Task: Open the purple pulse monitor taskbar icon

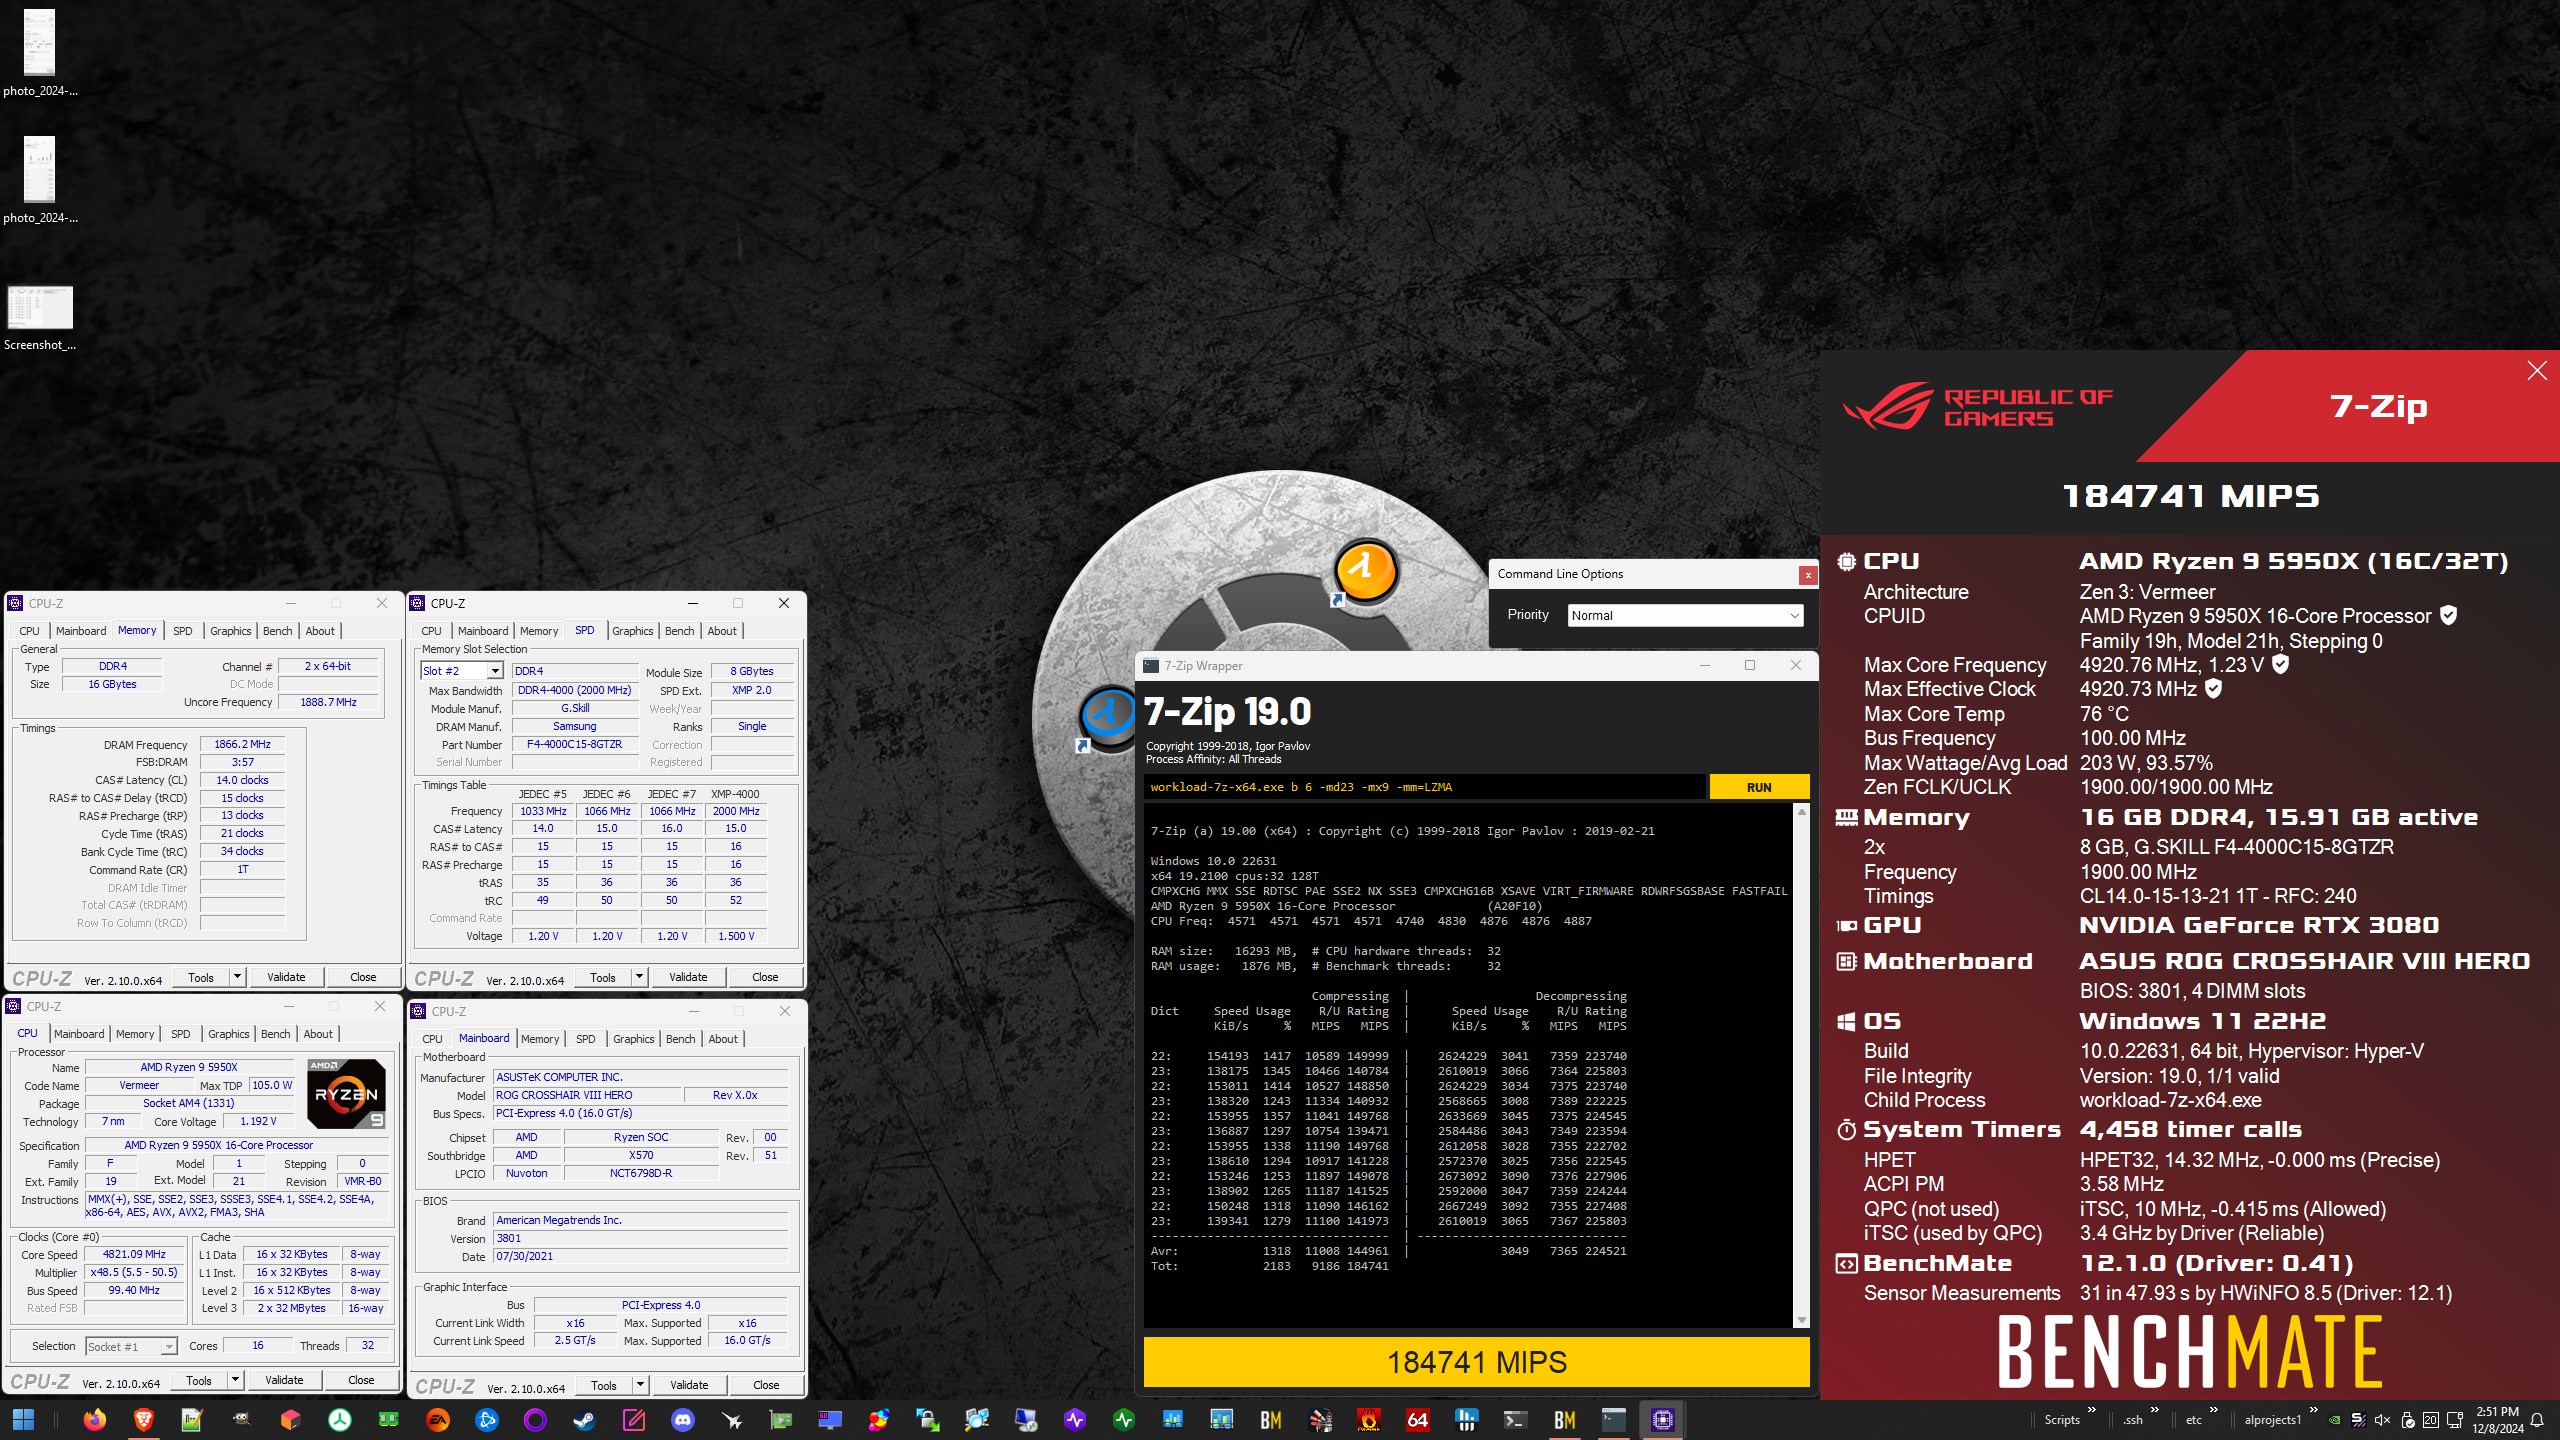Action: [1075, 1419]
